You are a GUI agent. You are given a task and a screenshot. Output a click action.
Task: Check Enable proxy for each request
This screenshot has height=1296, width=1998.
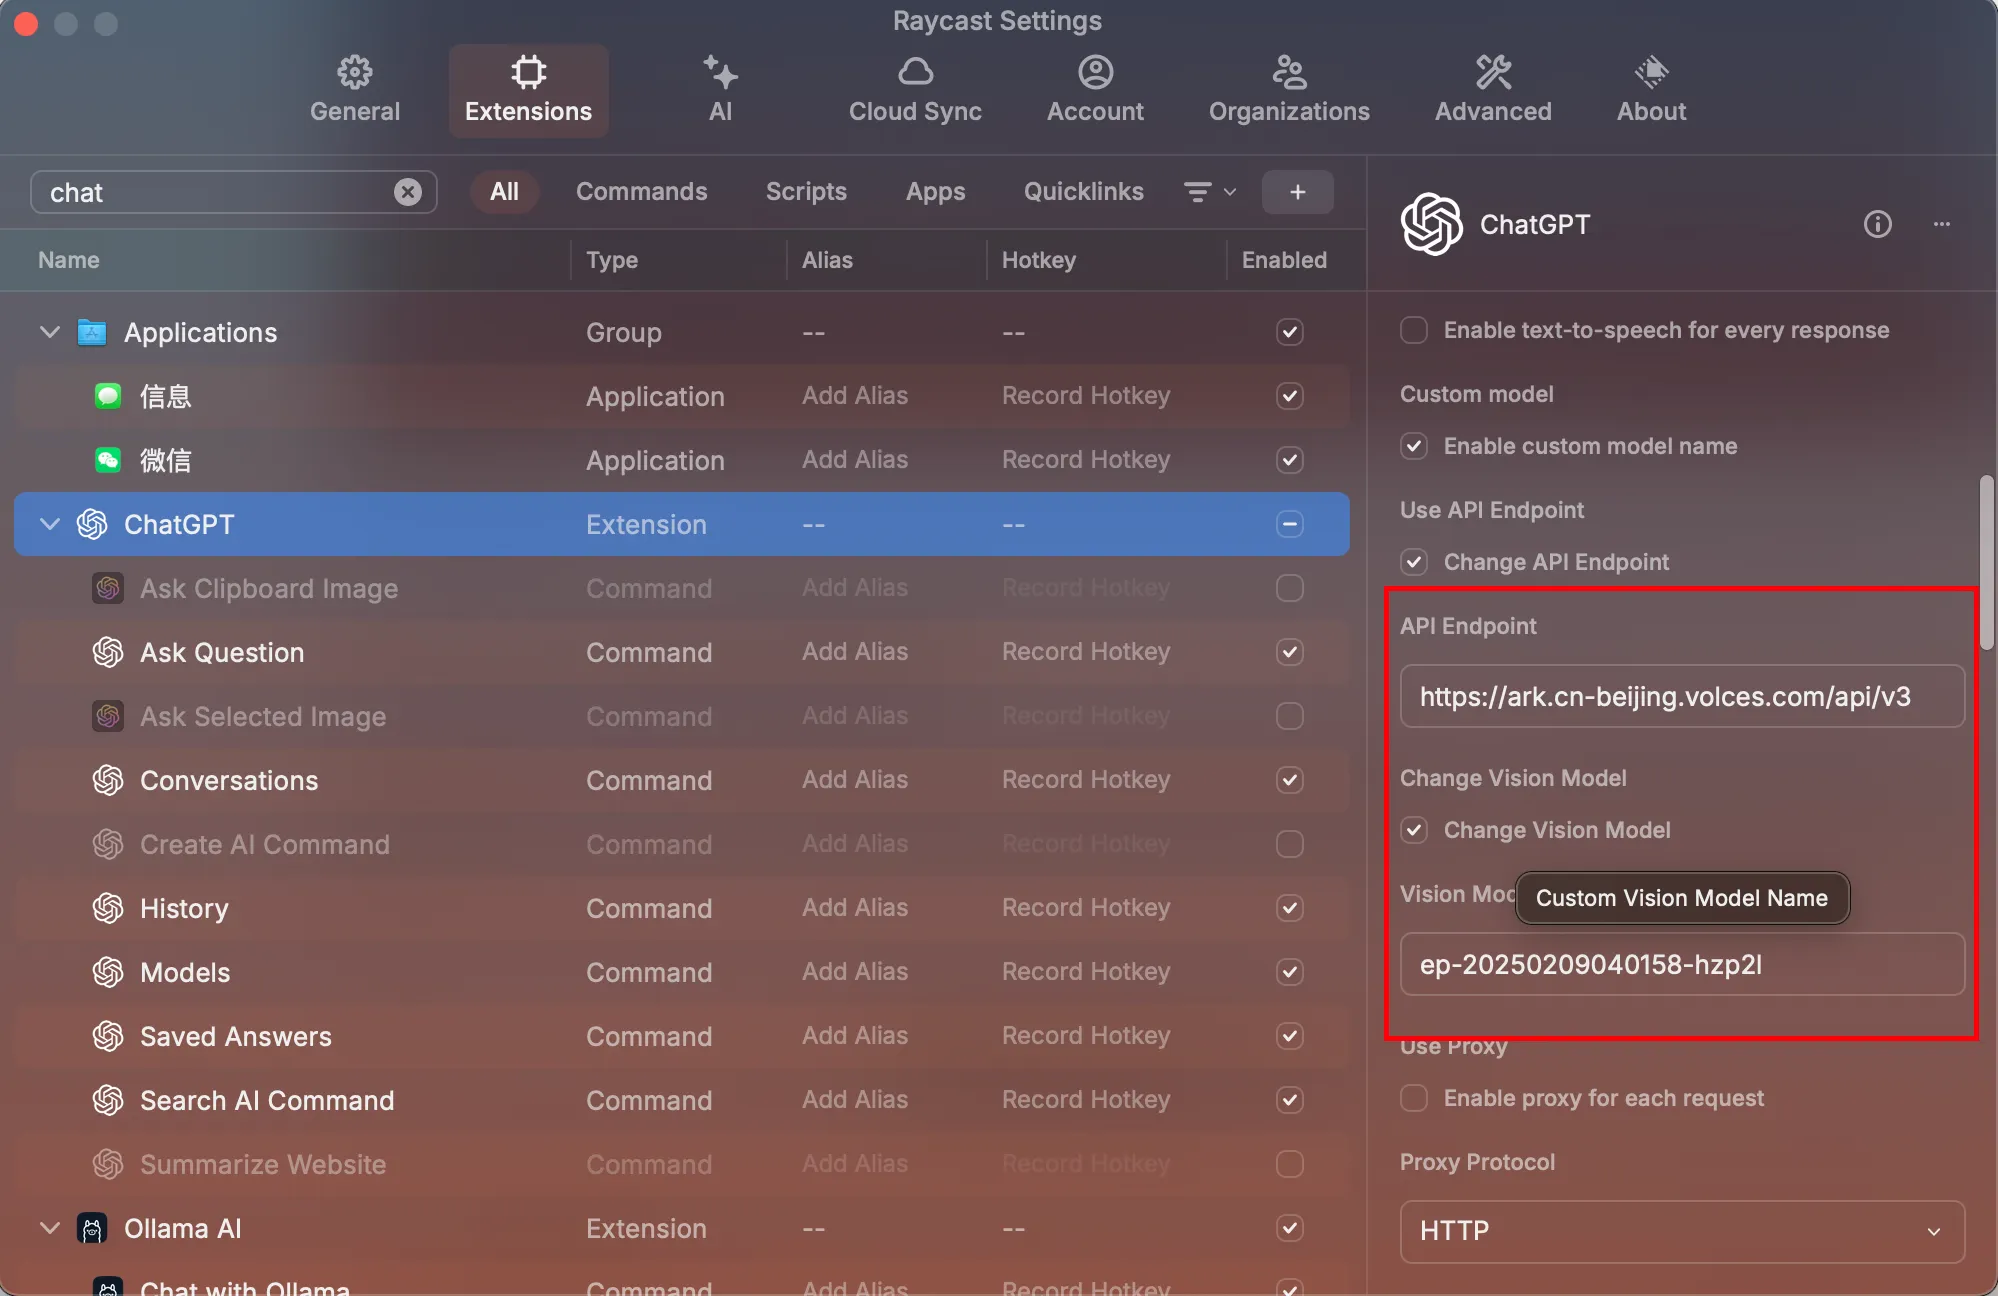[1414, 1098]
